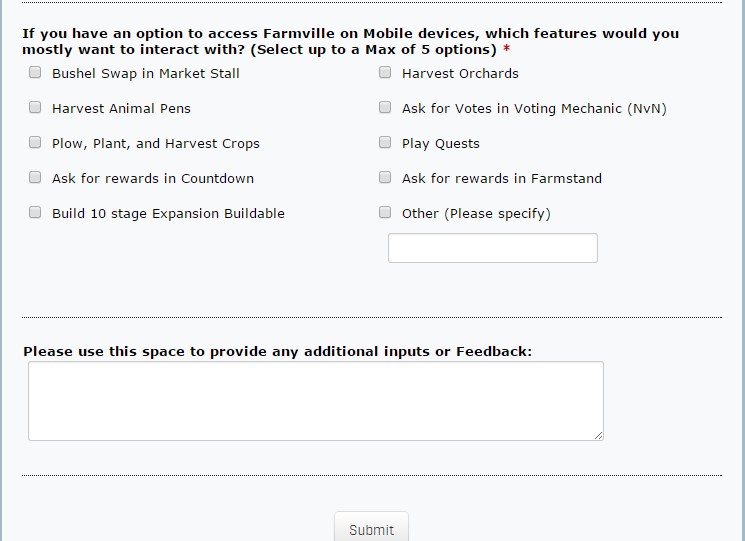Tick the Harvest Orchards checkbox
The height and width of the screenshot is (541, 745).
point(385,73)
